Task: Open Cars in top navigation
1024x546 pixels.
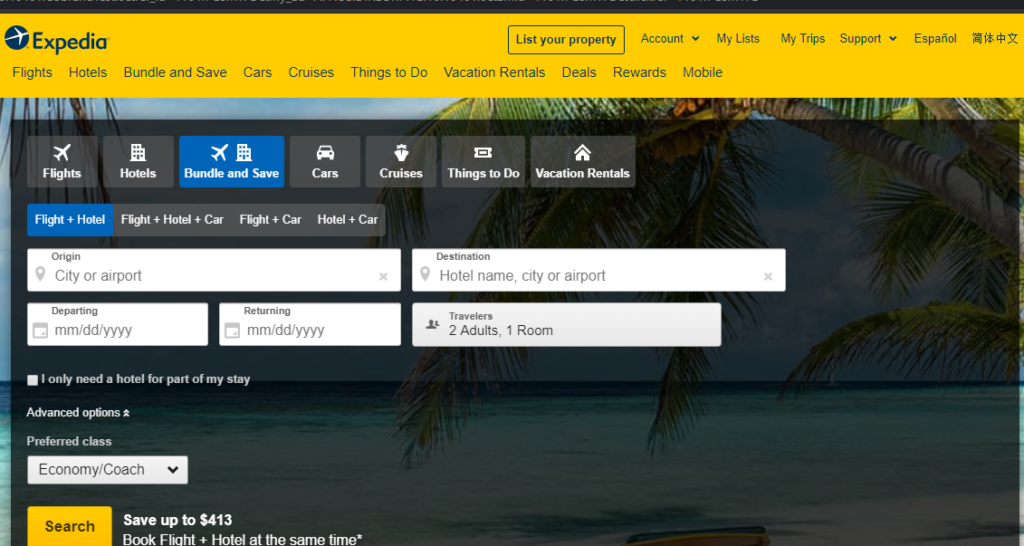Action: click(257, 72)
